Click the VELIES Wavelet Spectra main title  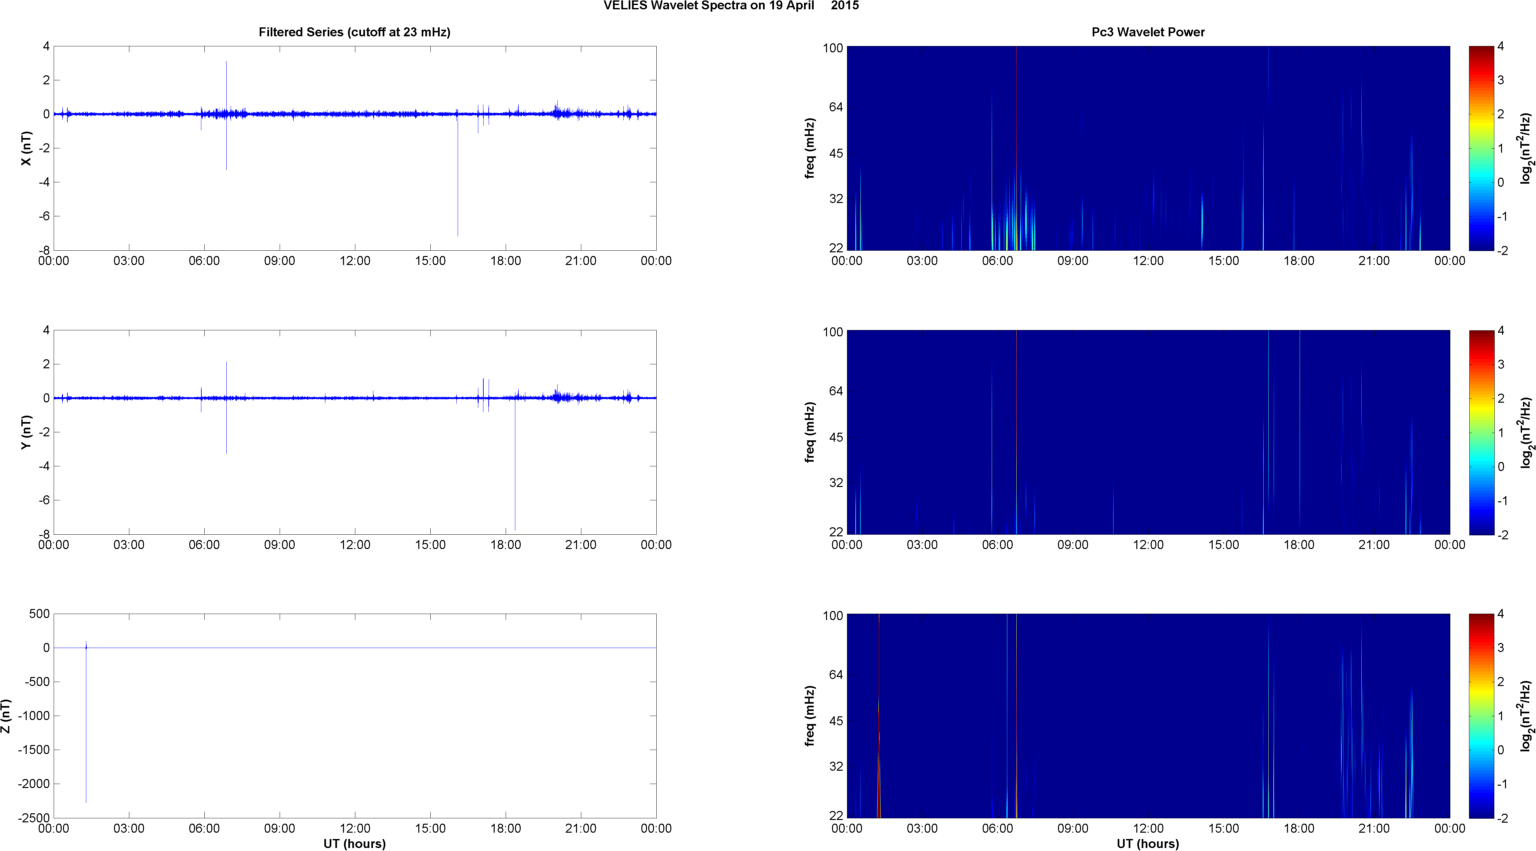(731, 6)
